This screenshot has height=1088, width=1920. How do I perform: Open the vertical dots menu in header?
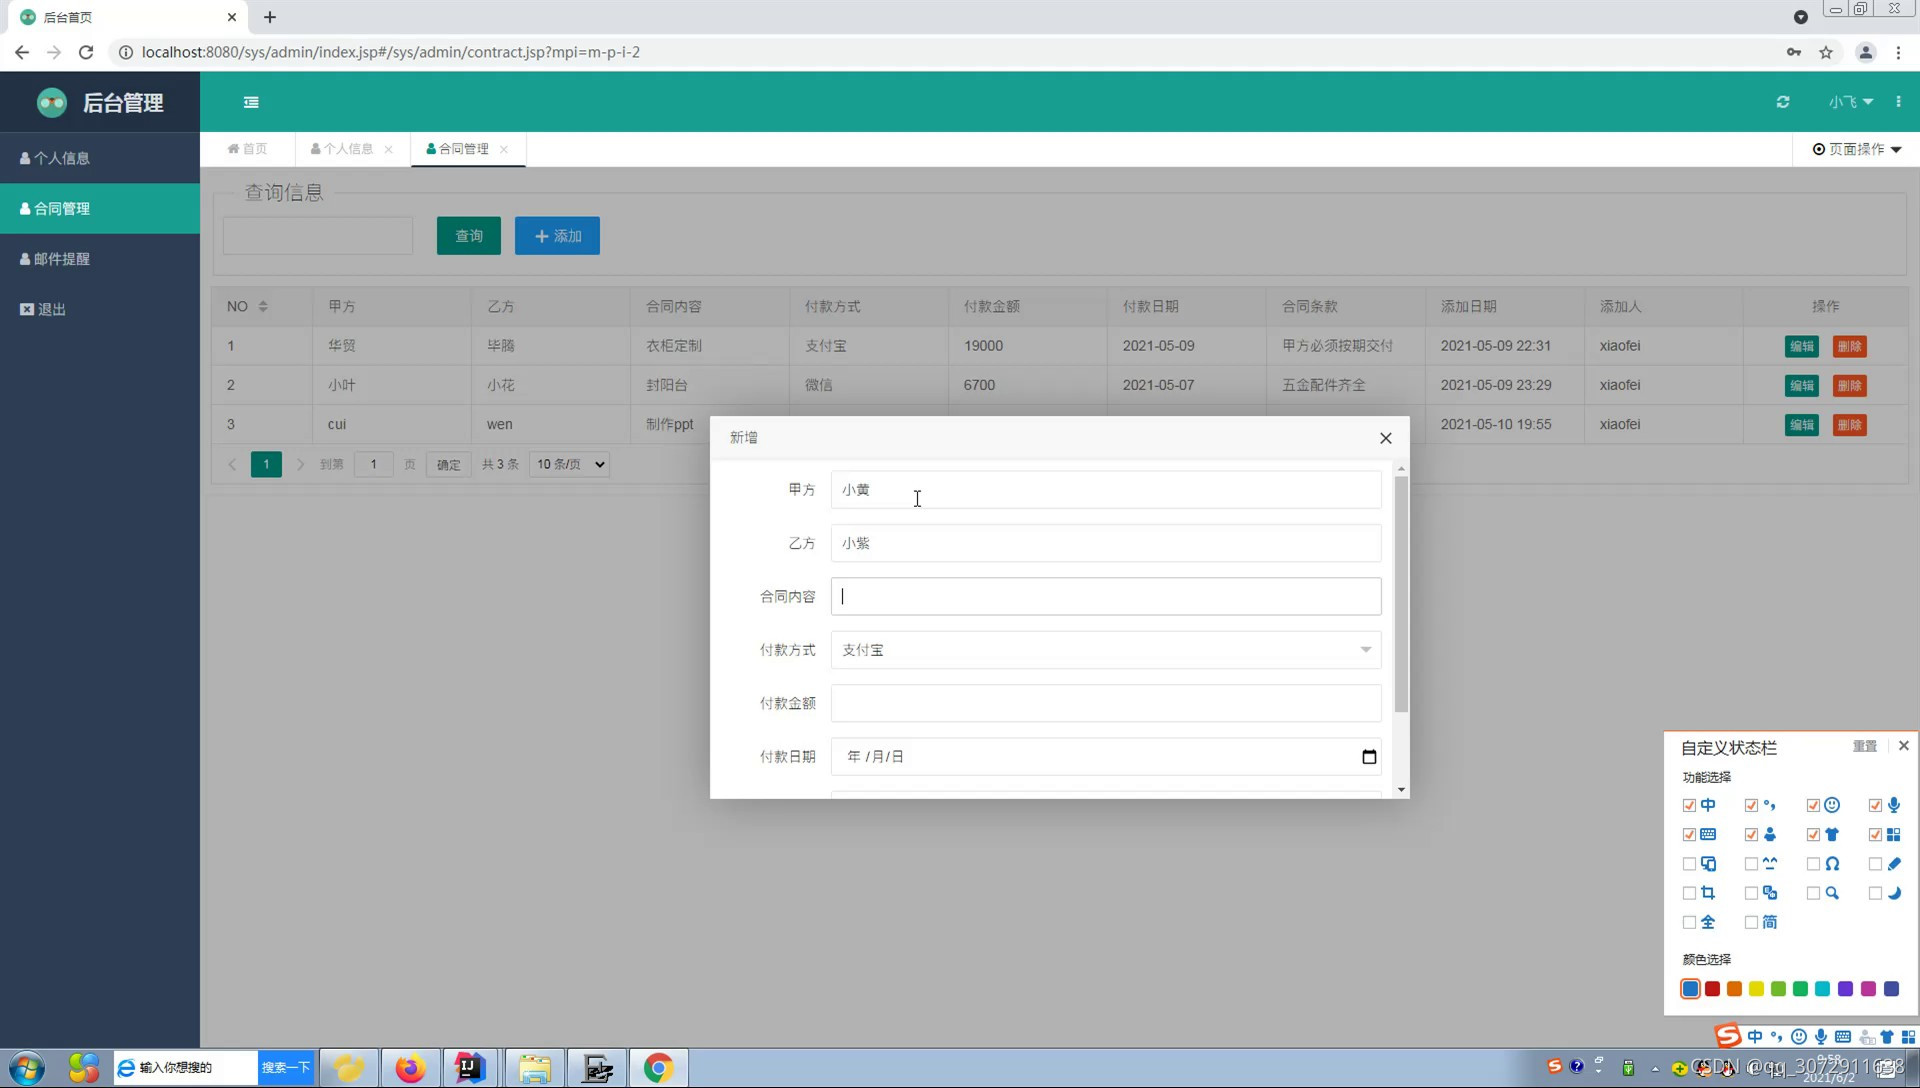pos(1898,102)
